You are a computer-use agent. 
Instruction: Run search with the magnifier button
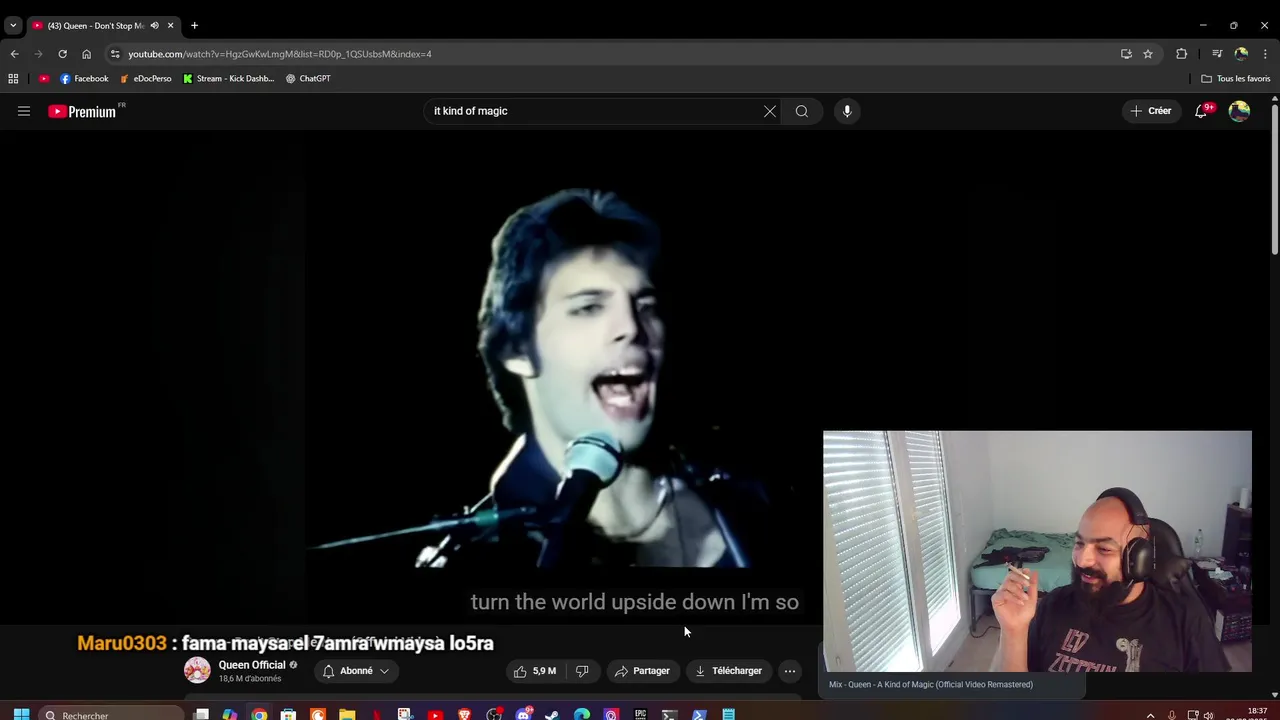point(802,111)
